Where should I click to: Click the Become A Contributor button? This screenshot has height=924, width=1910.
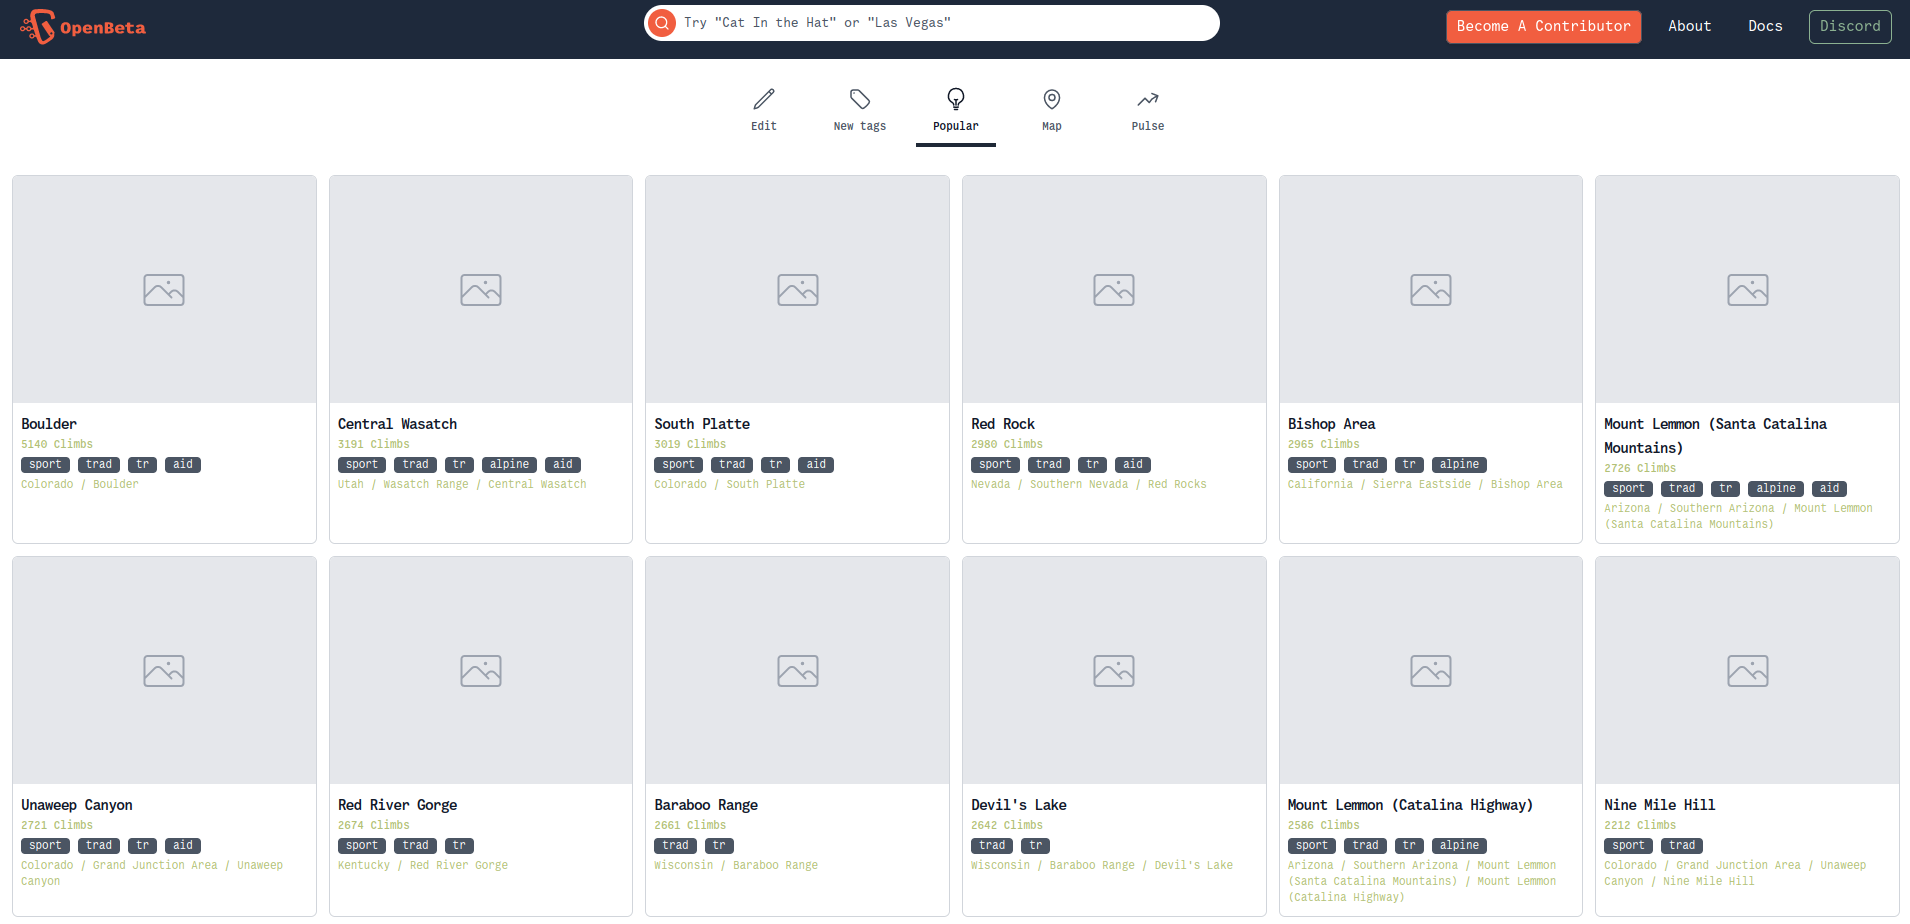tap(1543, 26)
